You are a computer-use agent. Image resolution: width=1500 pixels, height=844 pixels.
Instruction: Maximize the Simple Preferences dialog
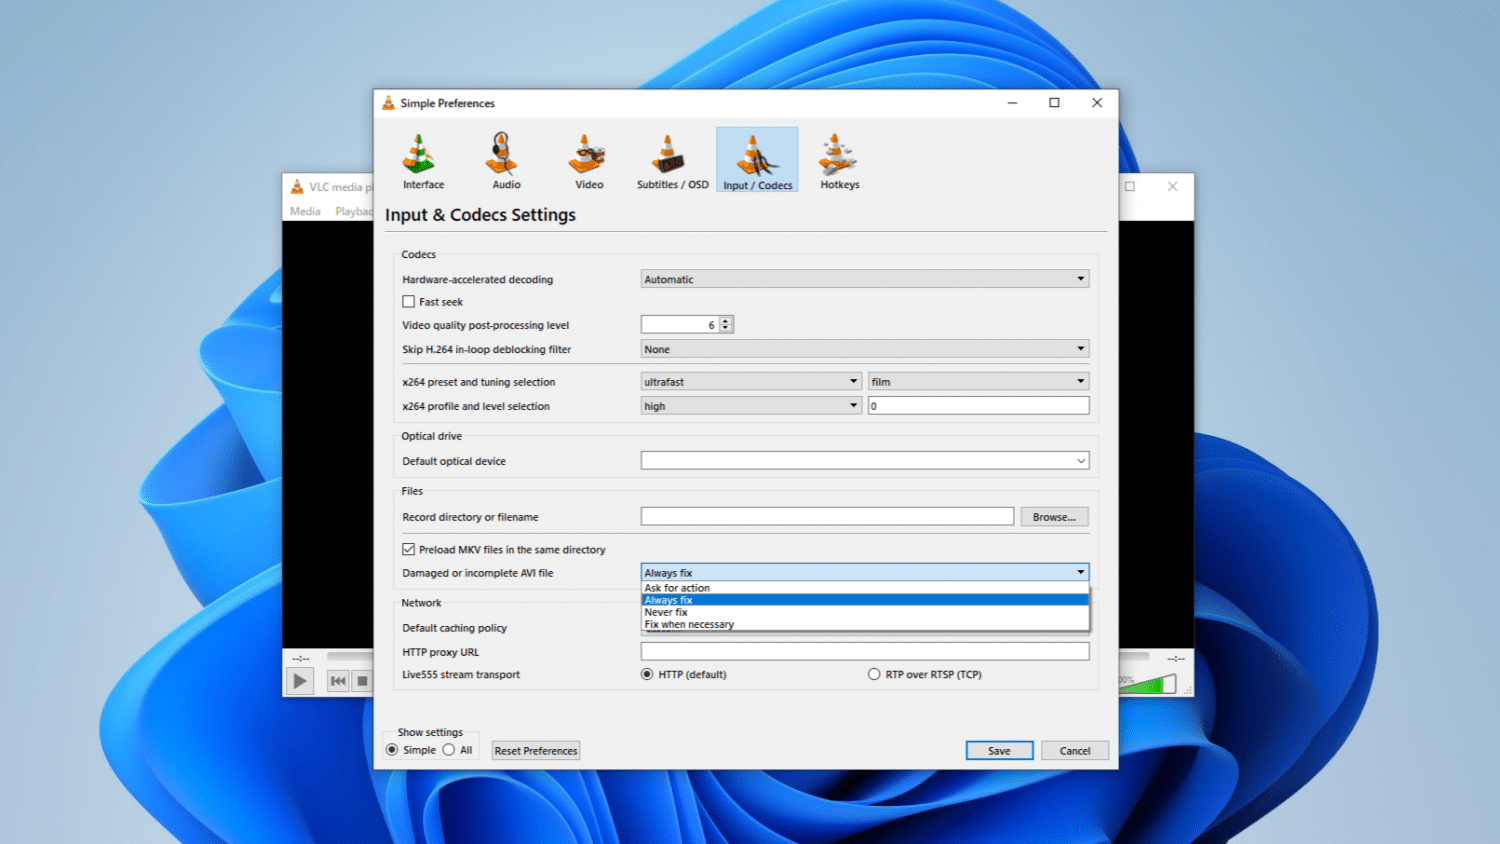click(x=1054, y=103)
